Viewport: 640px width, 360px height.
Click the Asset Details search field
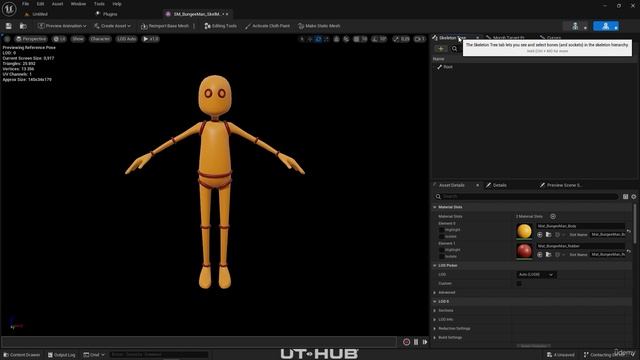click(x=527, y=196)
